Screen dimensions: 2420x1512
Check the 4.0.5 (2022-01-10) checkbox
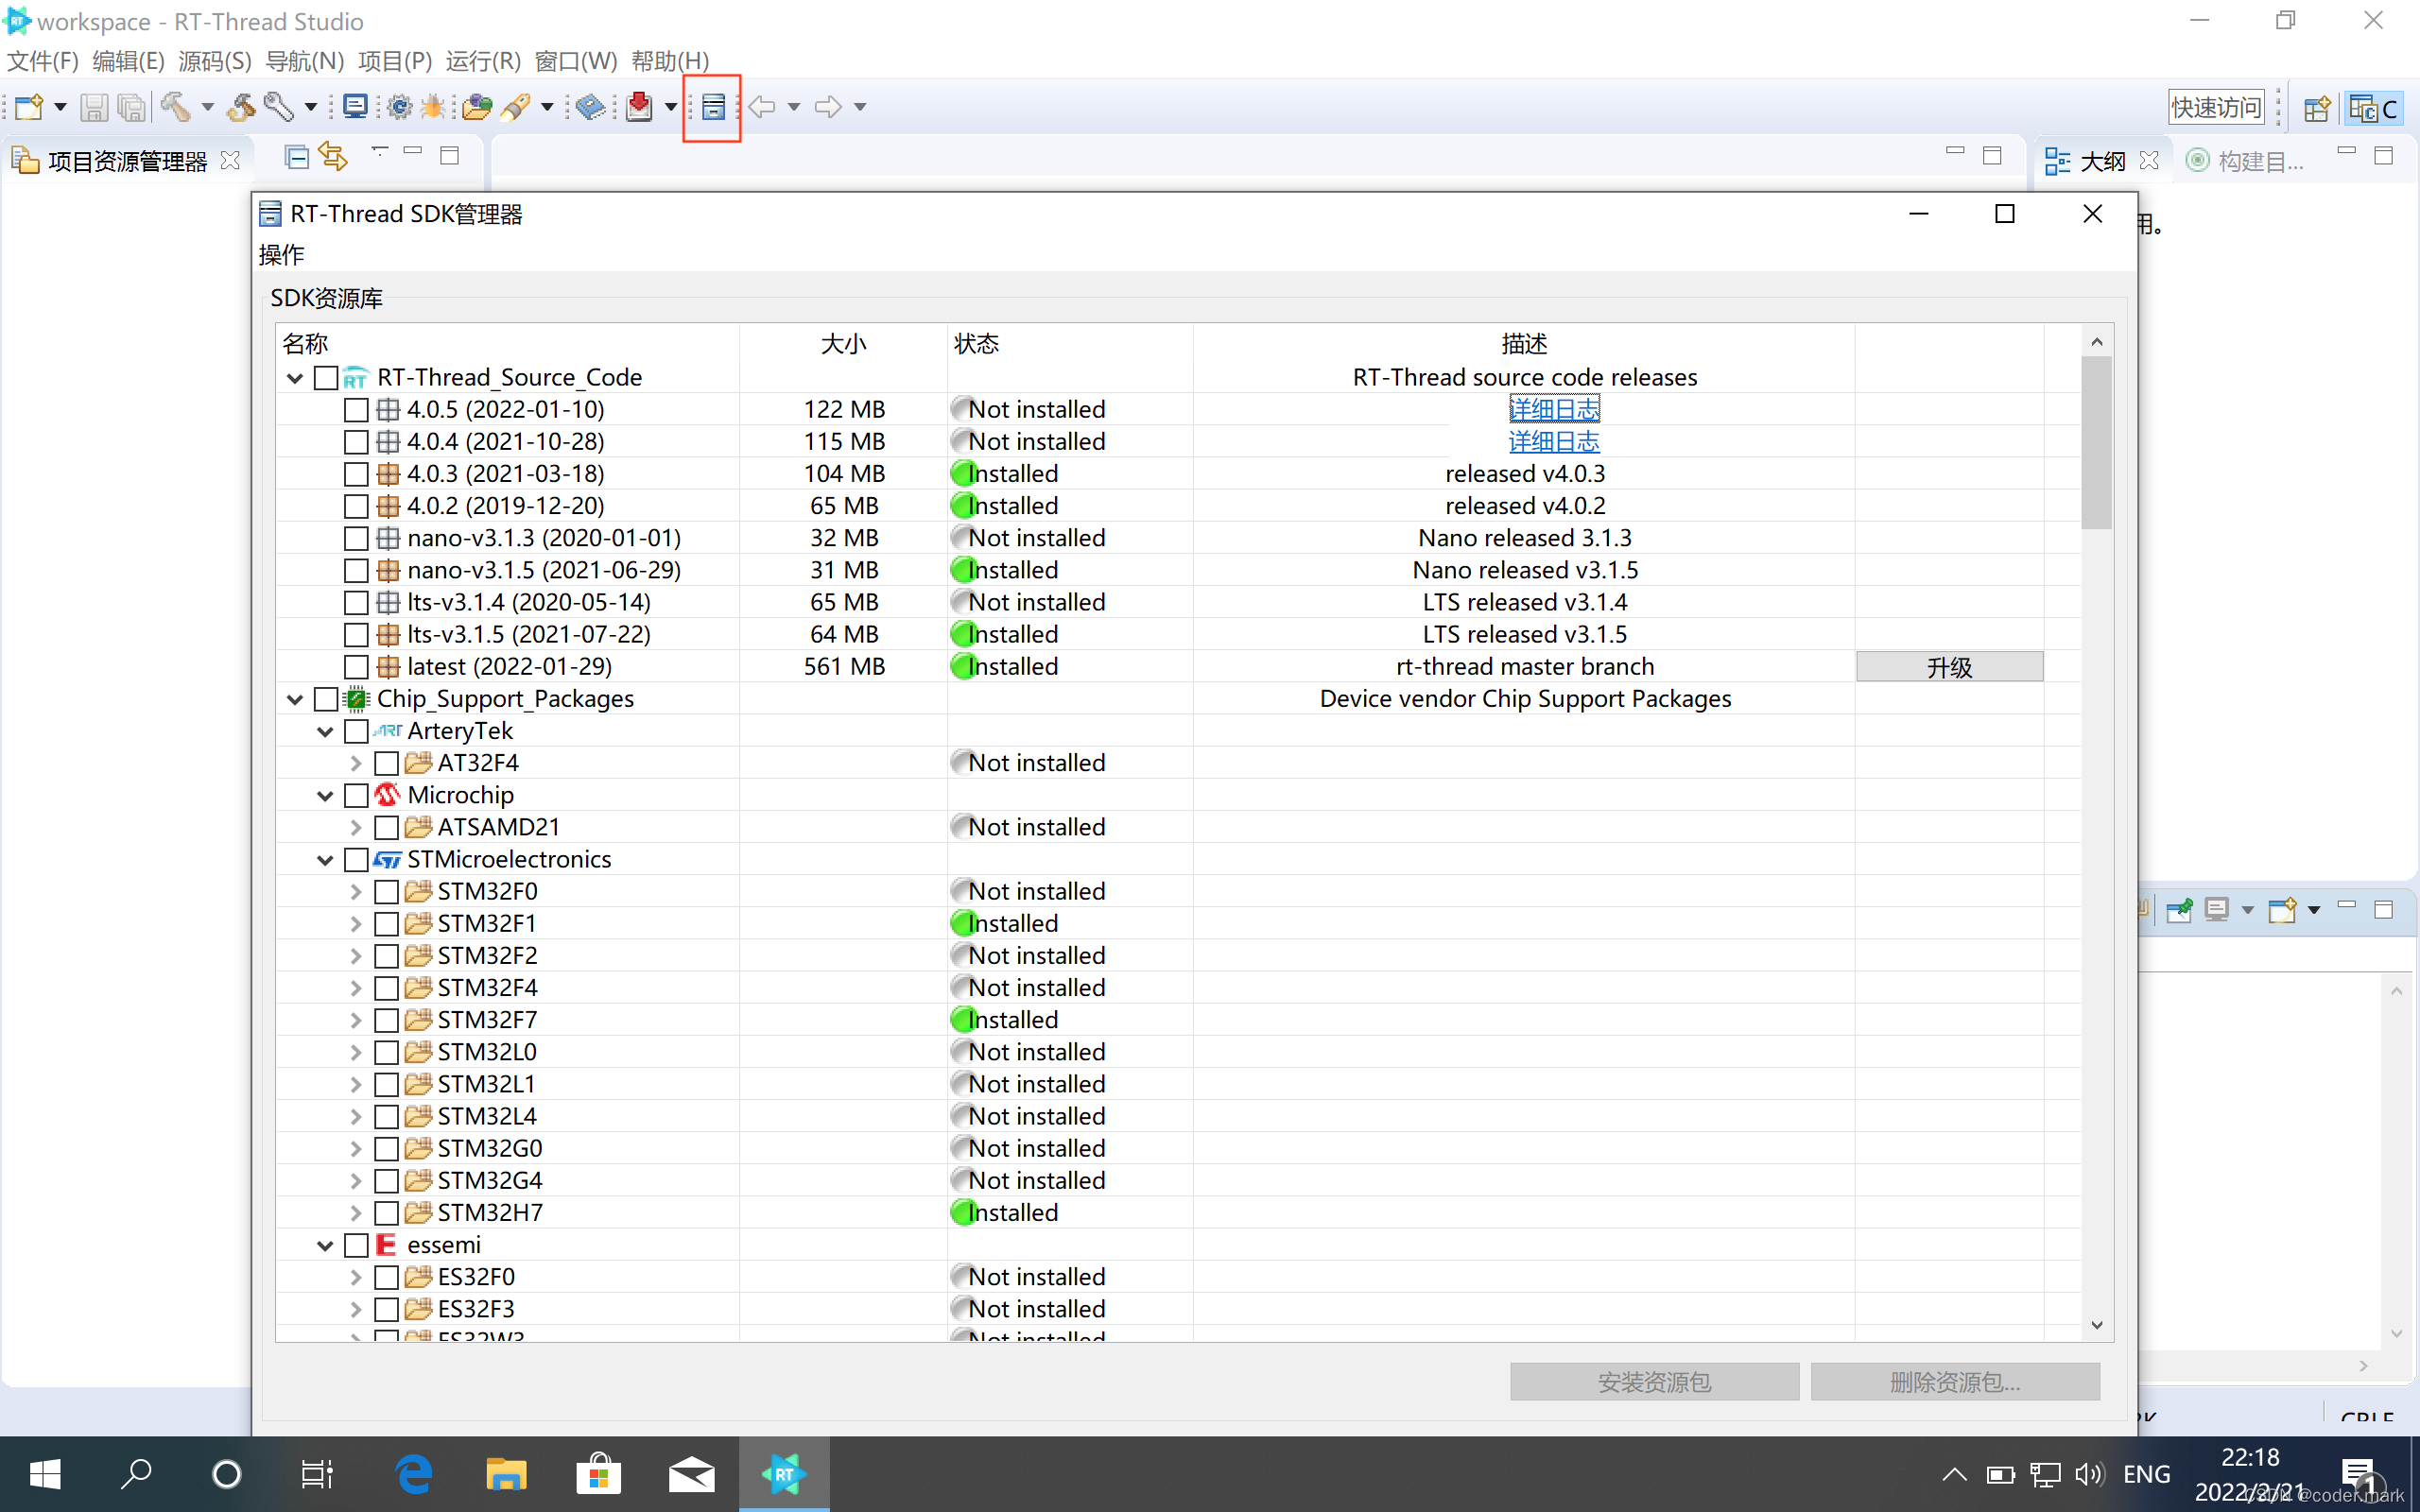[356, 410]
